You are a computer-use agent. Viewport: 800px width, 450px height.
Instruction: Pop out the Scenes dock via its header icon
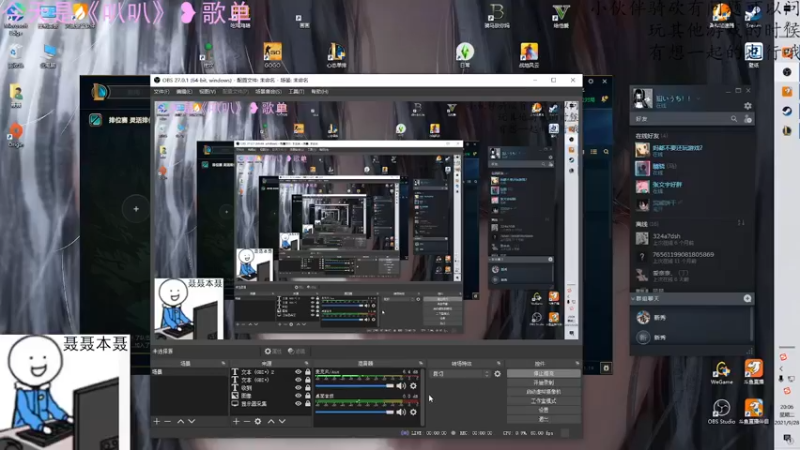223,363
